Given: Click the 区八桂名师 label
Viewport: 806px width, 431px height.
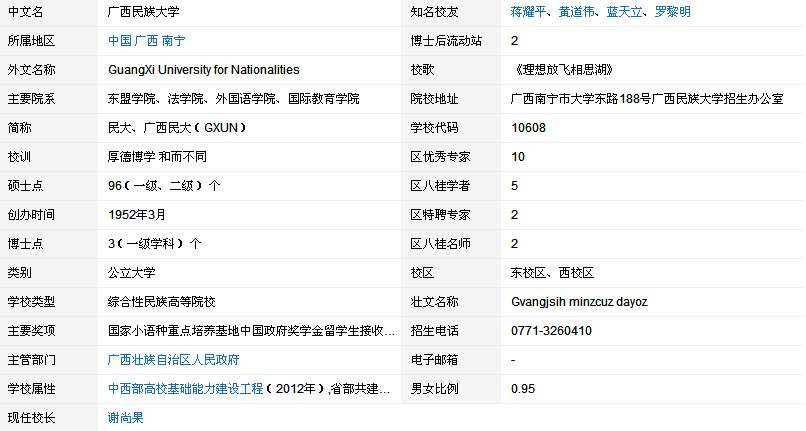Looking at the screenshot, I should click(440, 243).
